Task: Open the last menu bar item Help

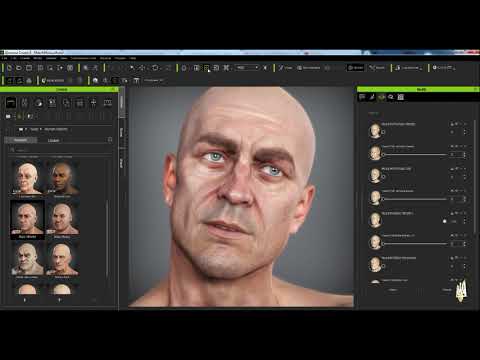Action: click(133, 58)
